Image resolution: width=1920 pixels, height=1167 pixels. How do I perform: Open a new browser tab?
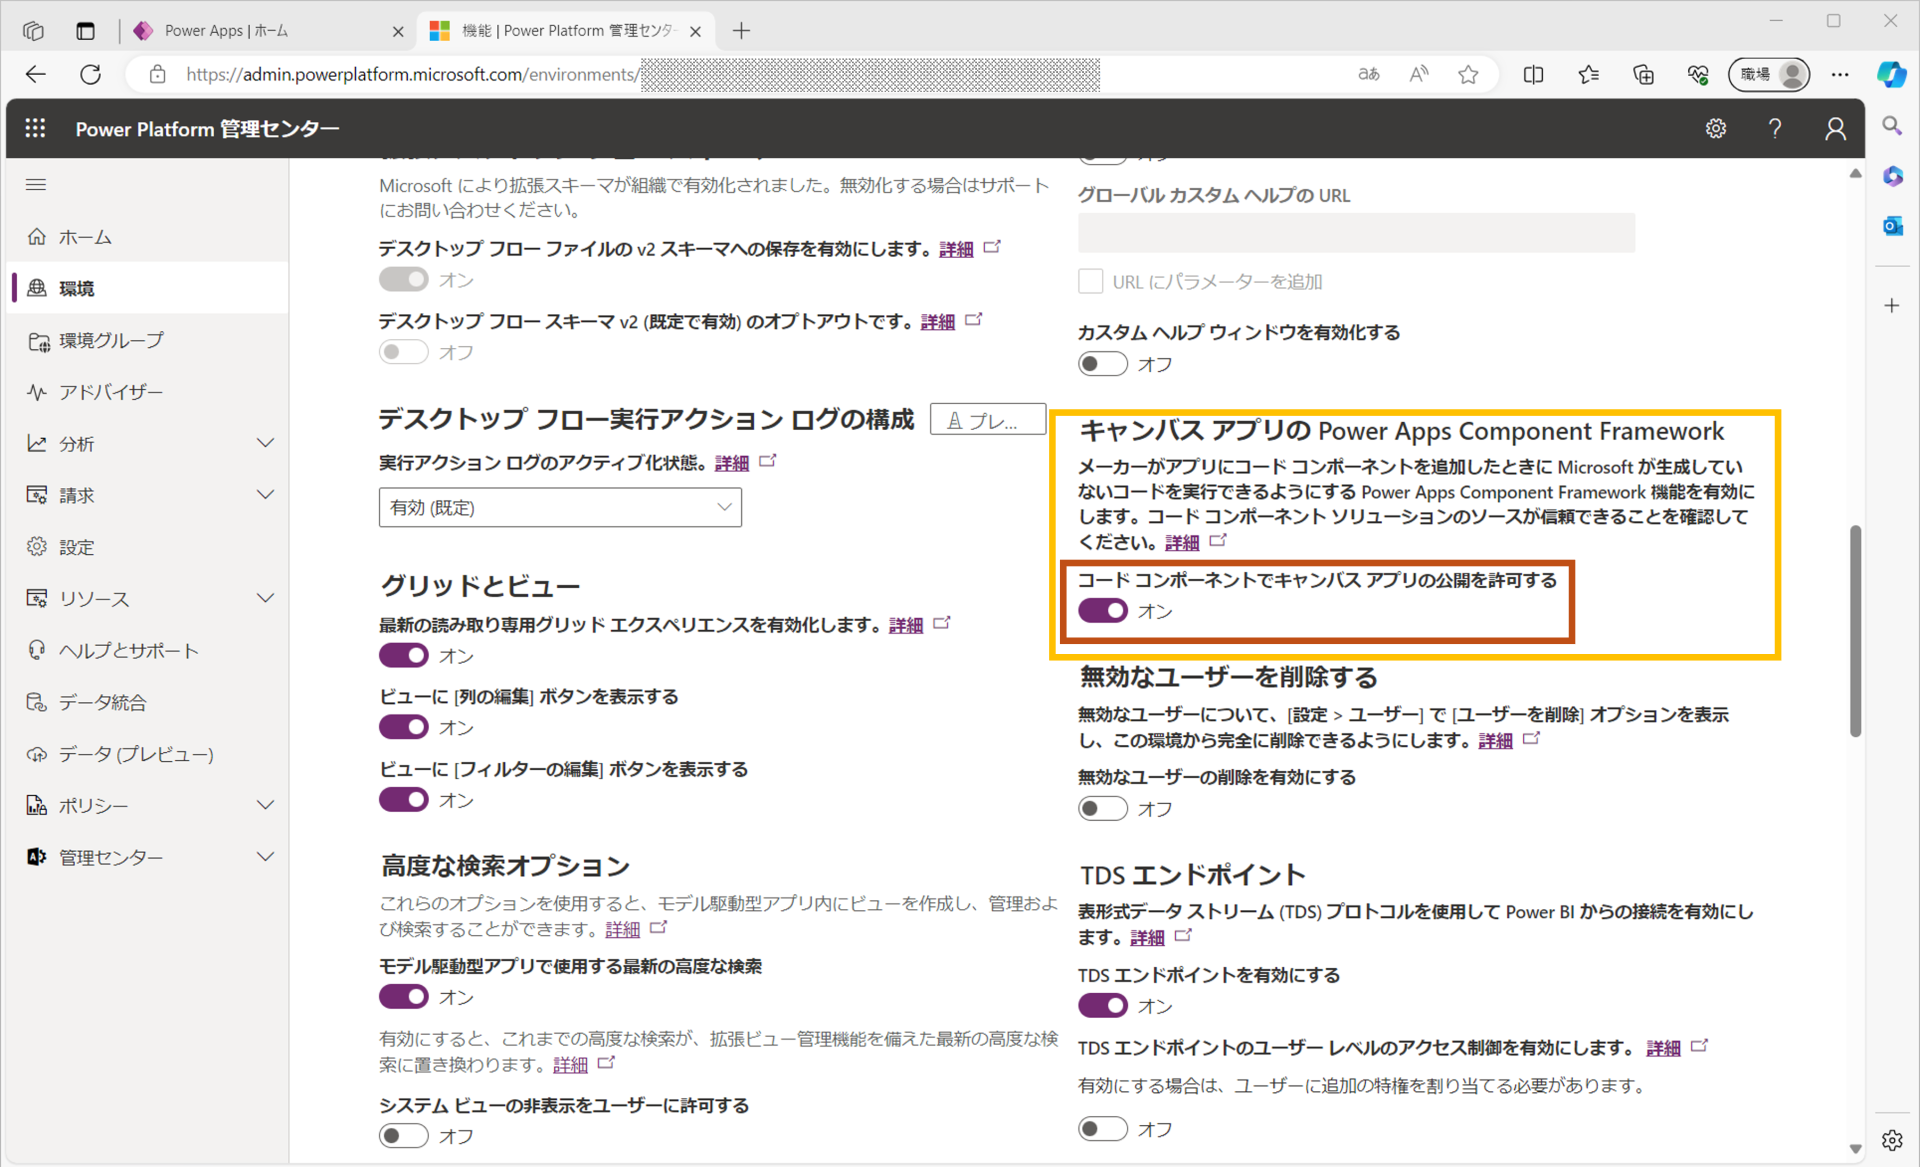coord(741,31)
